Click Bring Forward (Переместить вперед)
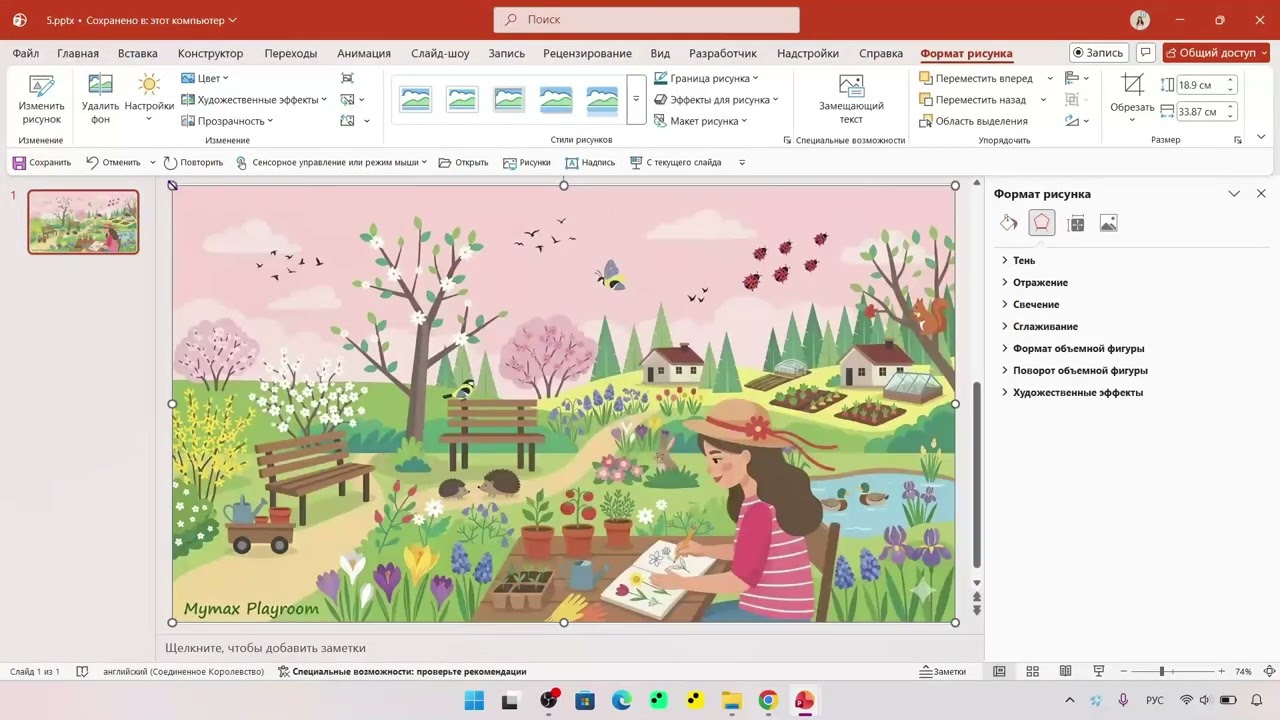This screenshot has height=720, width=1280. (978, 78)
